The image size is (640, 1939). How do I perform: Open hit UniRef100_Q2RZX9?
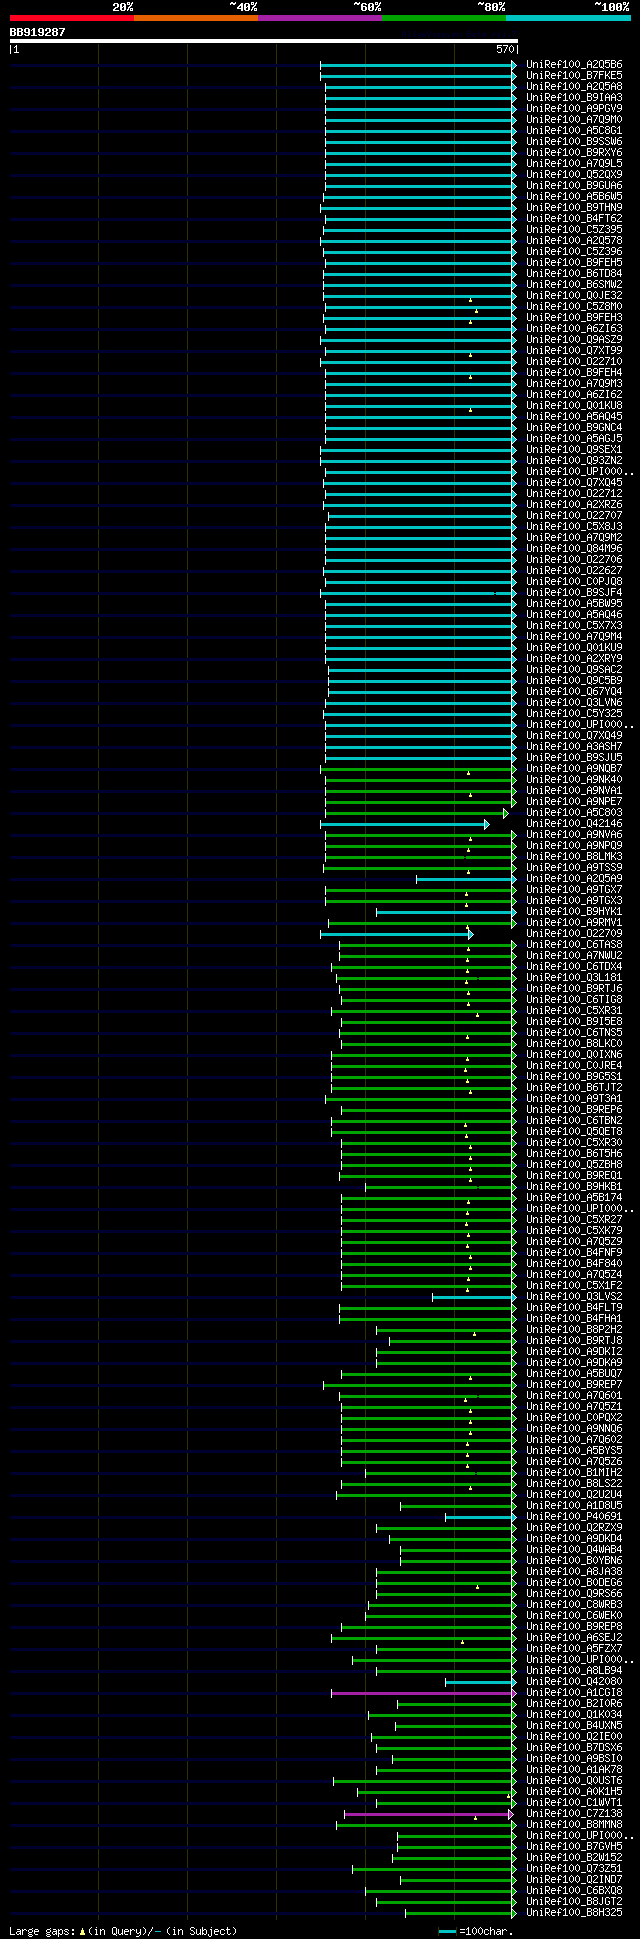click(x=574, y=1528)
